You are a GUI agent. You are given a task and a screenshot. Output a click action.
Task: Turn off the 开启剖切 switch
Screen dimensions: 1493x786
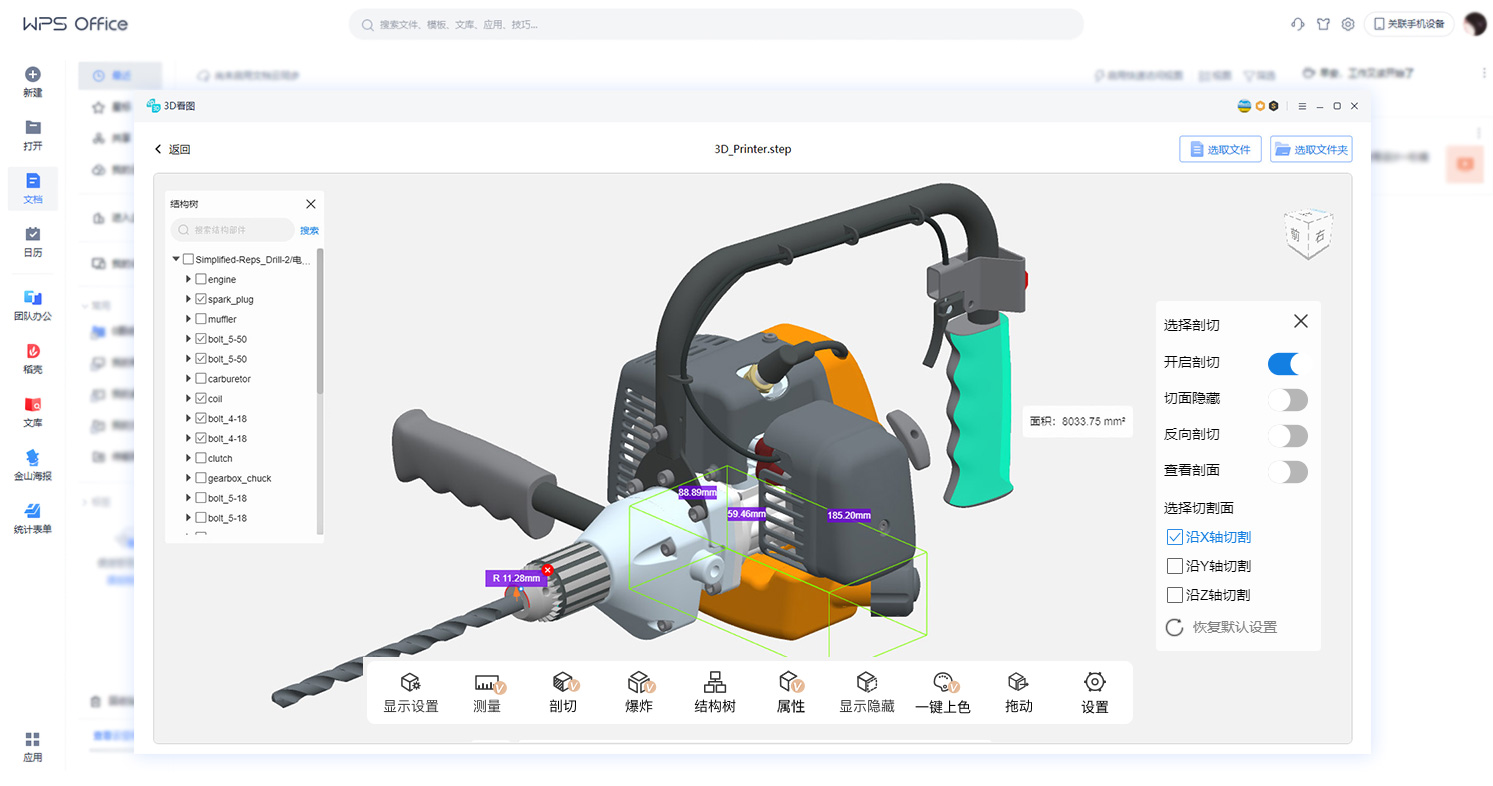tap(1287, 363)
